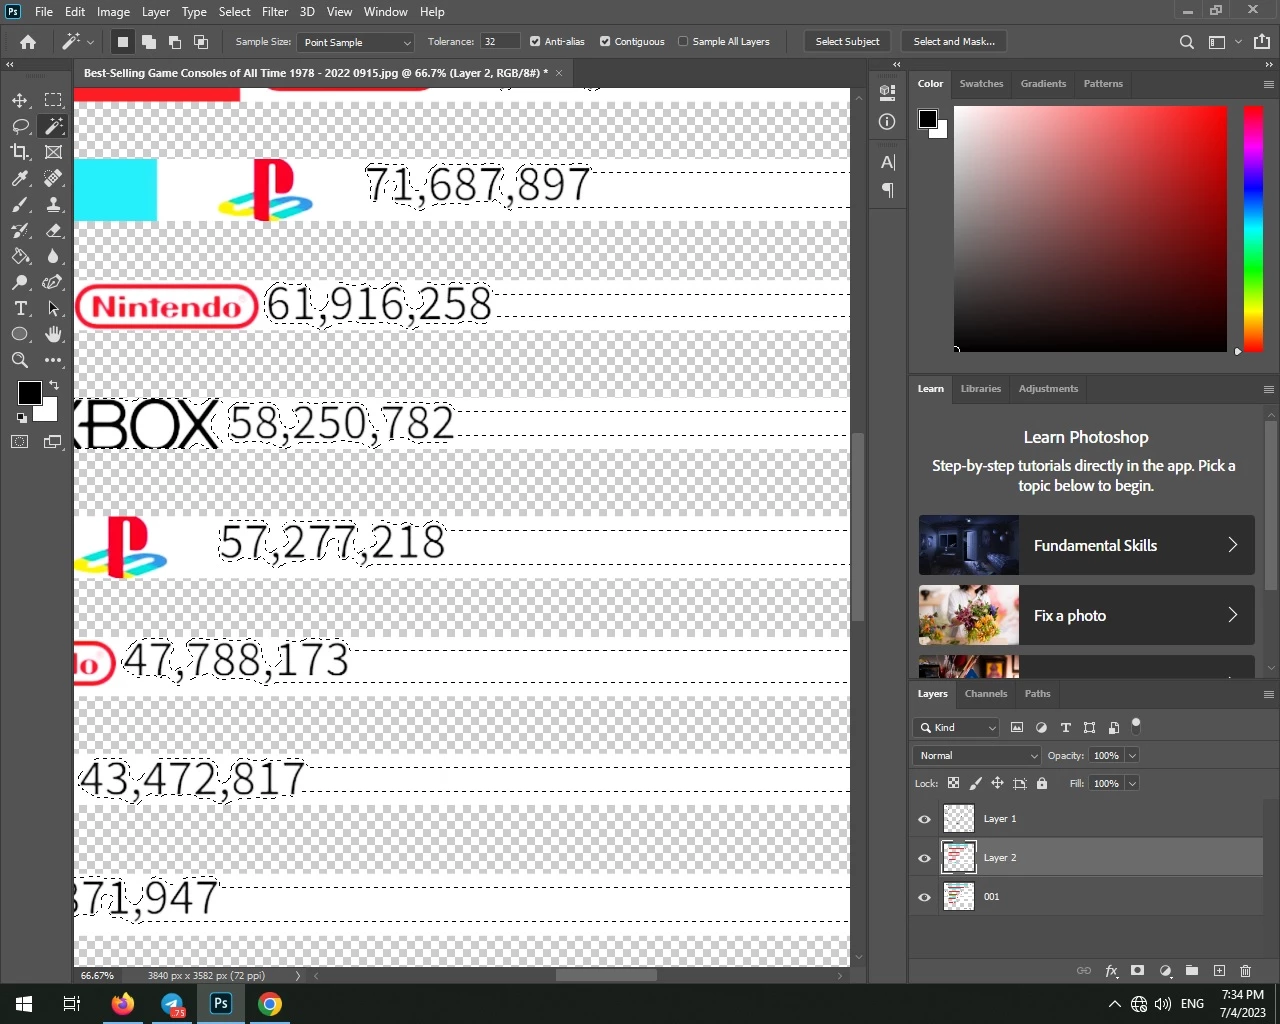1280x1024 pixels.
Task: Expand Fundamental Skills tutorials chevron
Action: tap(1233, 545)
